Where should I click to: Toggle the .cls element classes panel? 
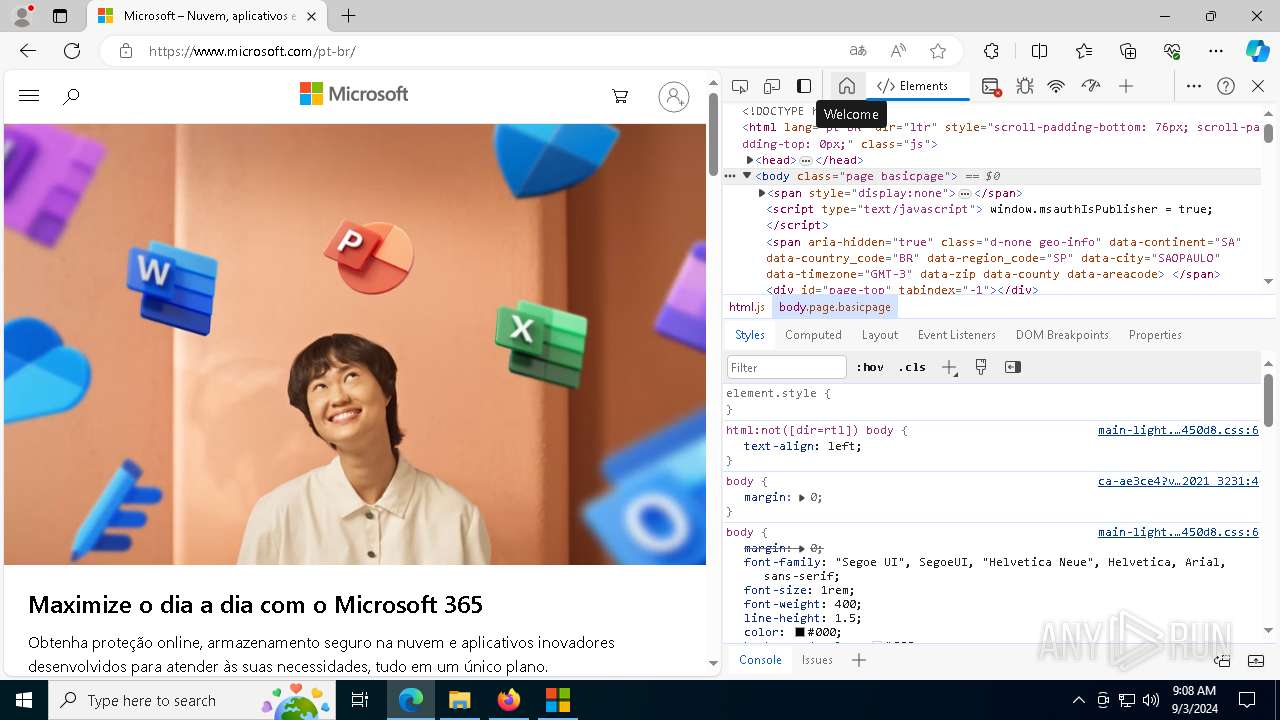(912, 367)
